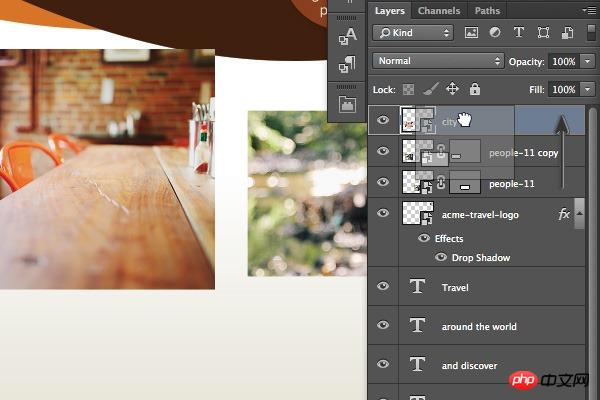
Task: Hide the acme-travel-logo layer
Action: point(383,213)
